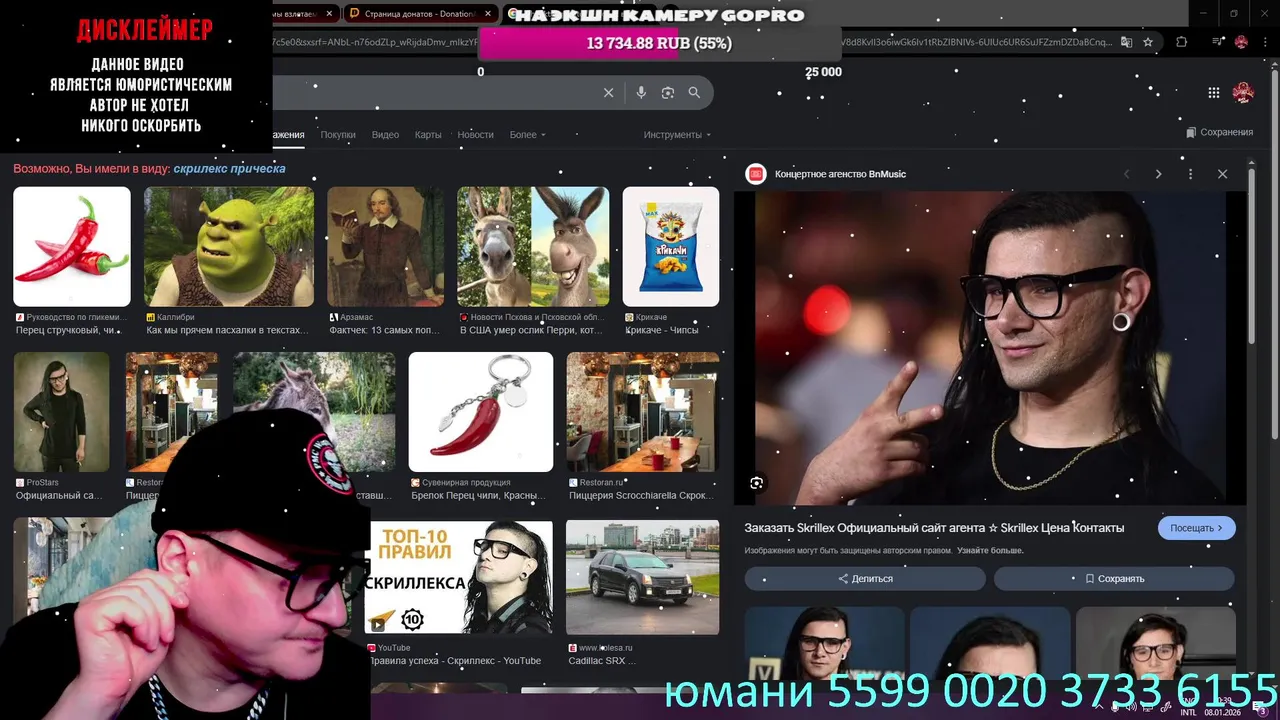Open the ProStars Skrillex portrait thumbnail
The image size is (1280, 720).
point(62,412)
